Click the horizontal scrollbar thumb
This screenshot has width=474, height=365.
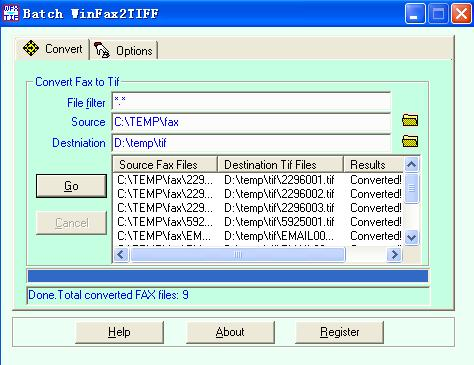238,255
